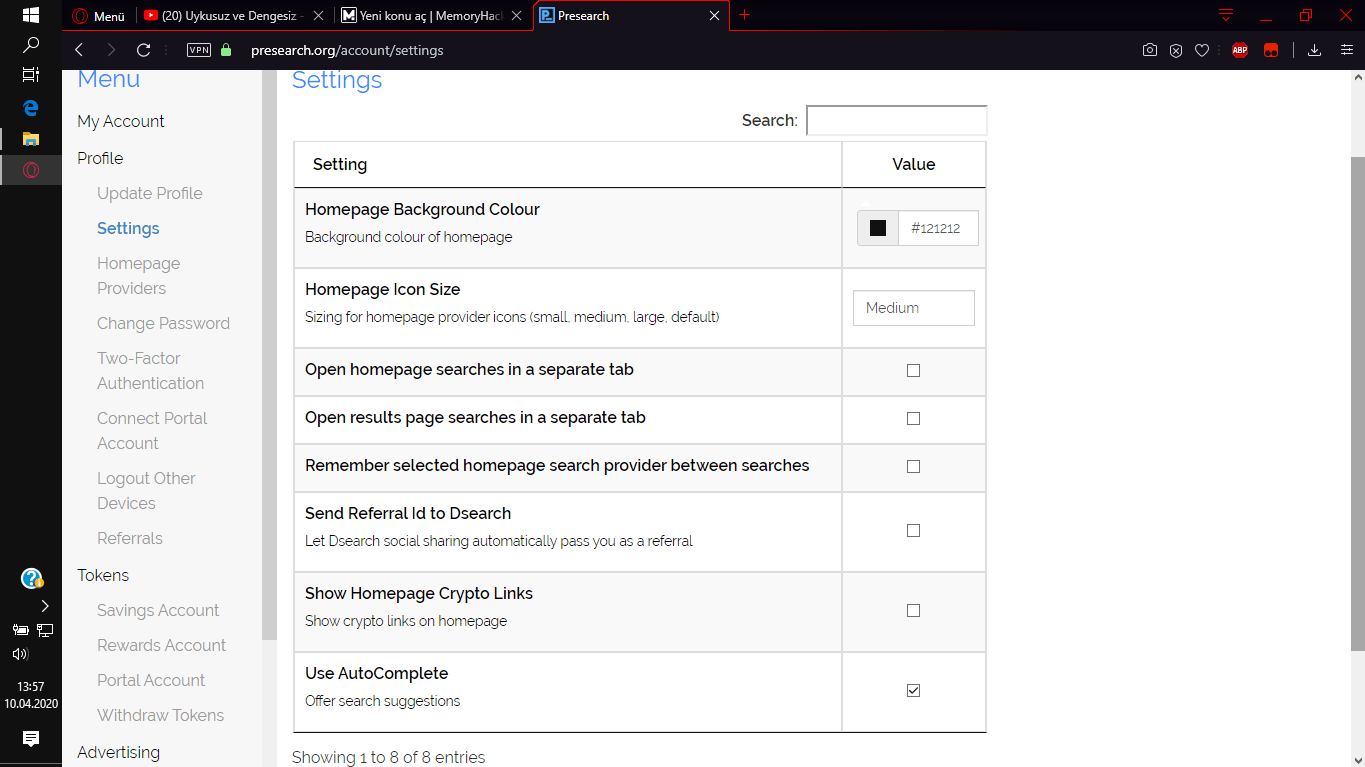Image resolution: width=1365 pixels, height=767 pixels.
Task: Bookmark page with the heart icon
Action: [1202, 50]
